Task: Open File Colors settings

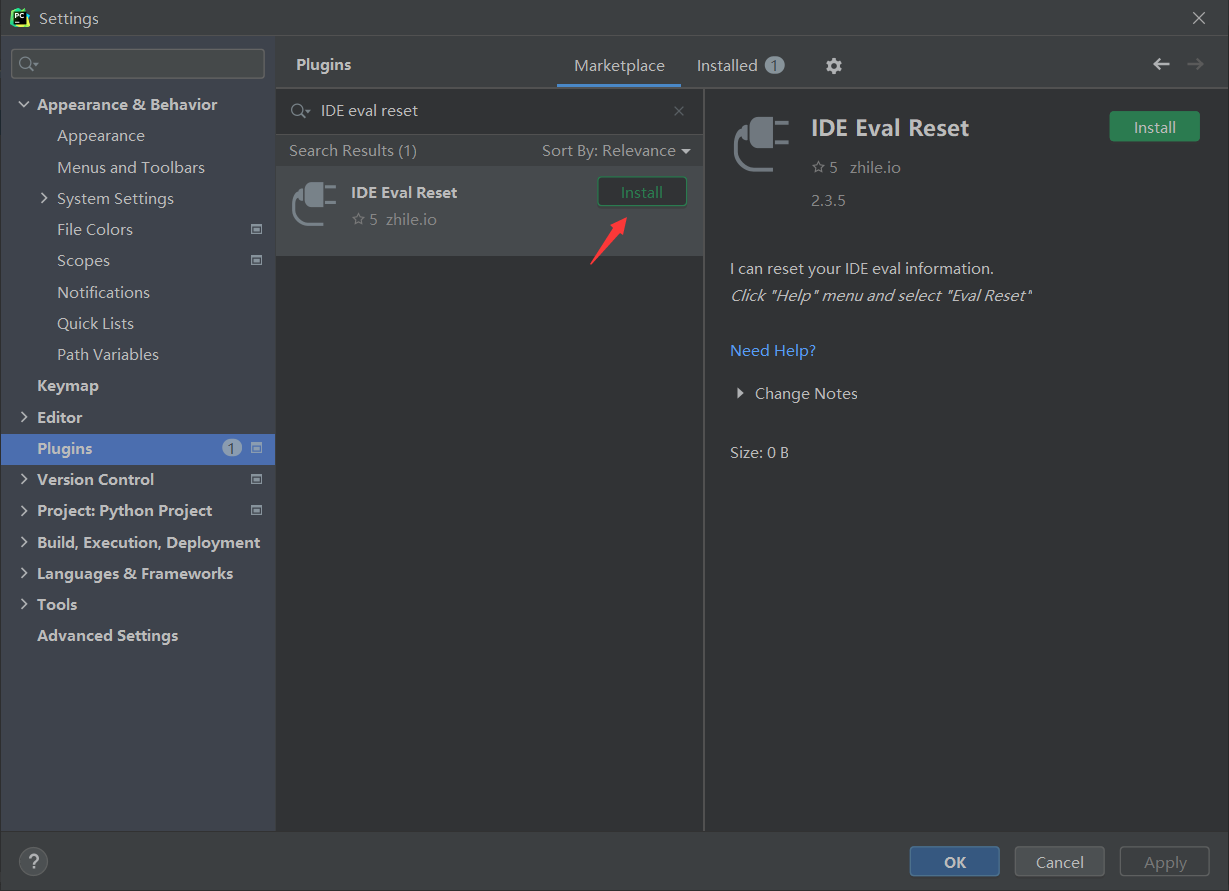Action: [95, 230]
